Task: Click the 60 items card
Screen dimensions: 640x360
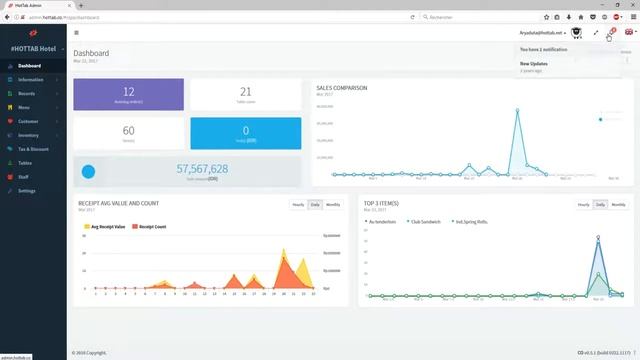Action: point(129,133)
